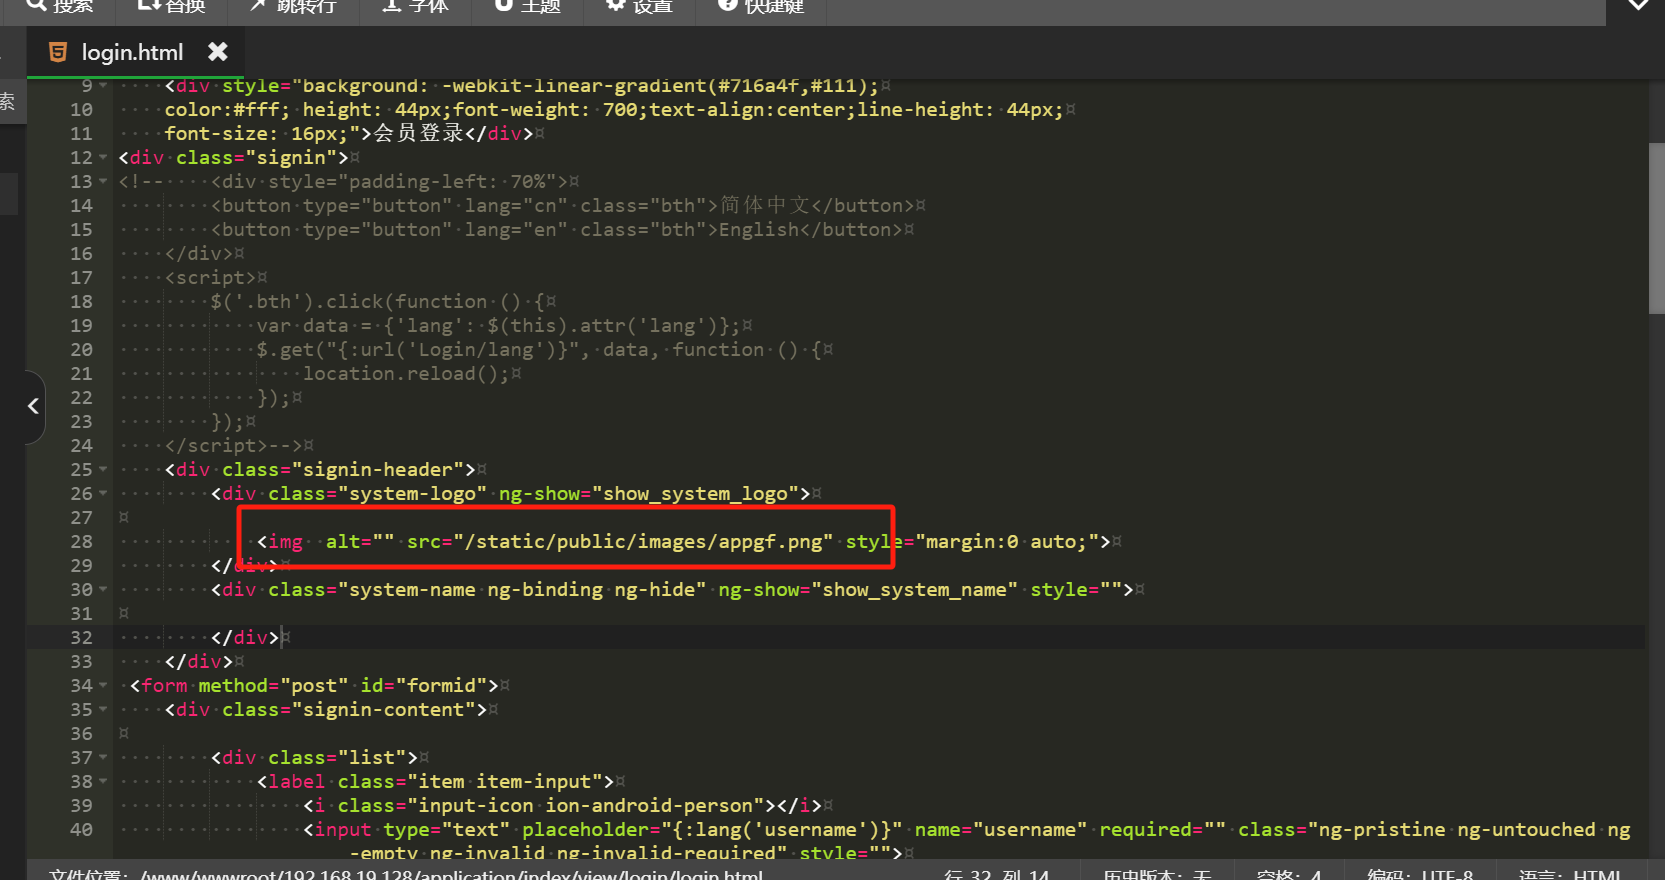Fold the form element at line 34

click(103, 686)
